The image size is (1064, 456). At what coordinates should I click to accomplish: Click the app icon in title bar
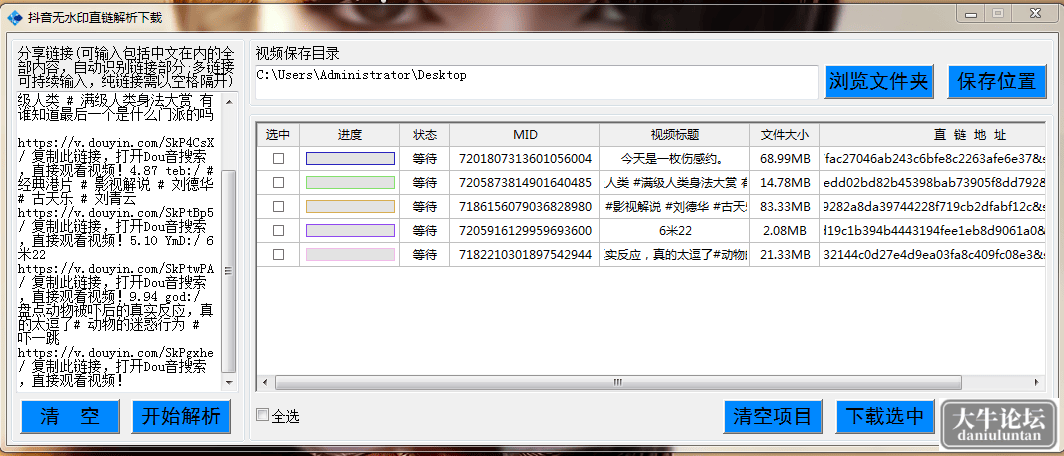[x=14, y=16]
